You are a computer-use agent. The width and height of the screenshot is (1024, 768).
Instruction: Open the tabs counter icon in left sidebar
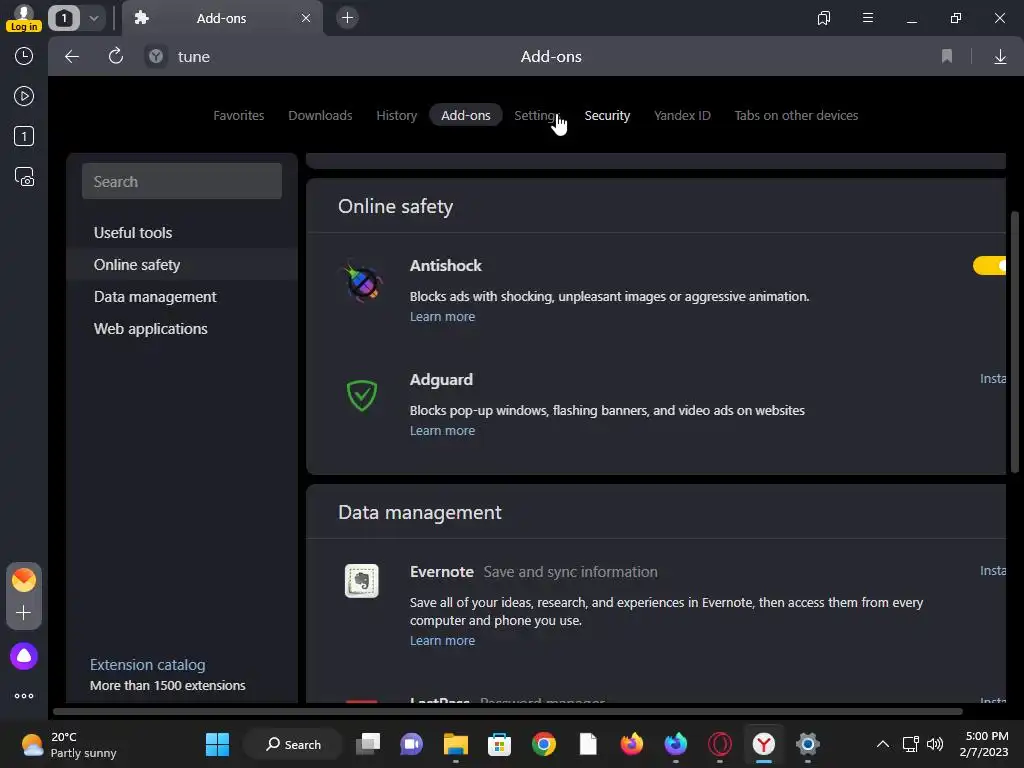coord(24,136)
